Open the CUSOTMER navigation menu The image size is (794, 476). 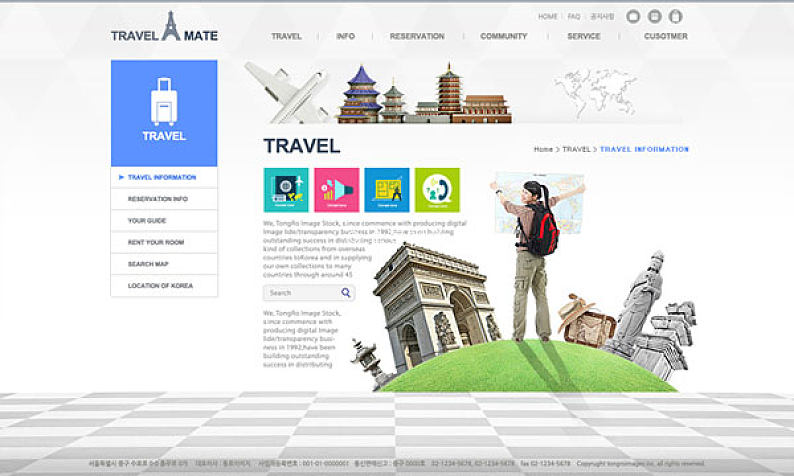[666, 36]
